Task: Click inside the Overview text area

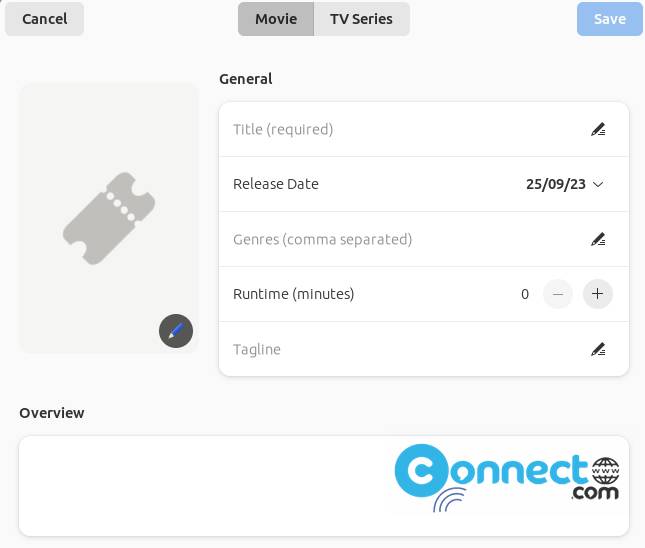Action: (324, 486)
